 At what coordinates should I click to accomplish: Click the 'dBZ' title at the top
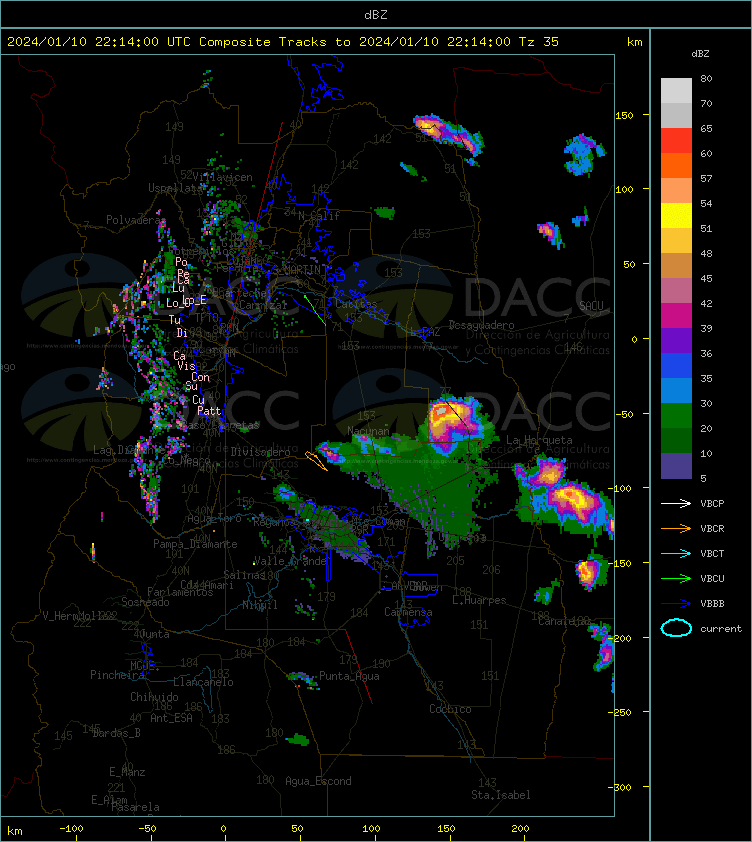(375, 15)
